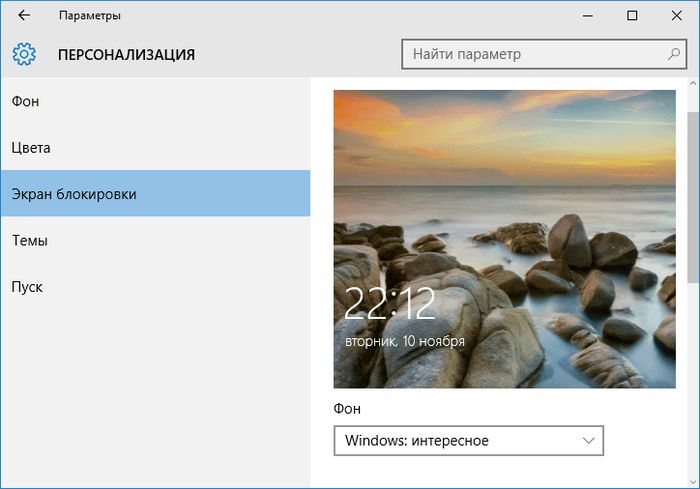Maximize the Параметры window
700x489 pixels.
[632, 16]
